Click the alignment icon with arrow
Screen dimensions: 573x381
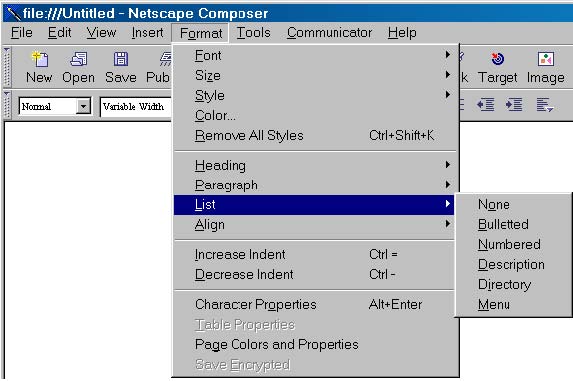pyautogui.click(x=545, y=105)
